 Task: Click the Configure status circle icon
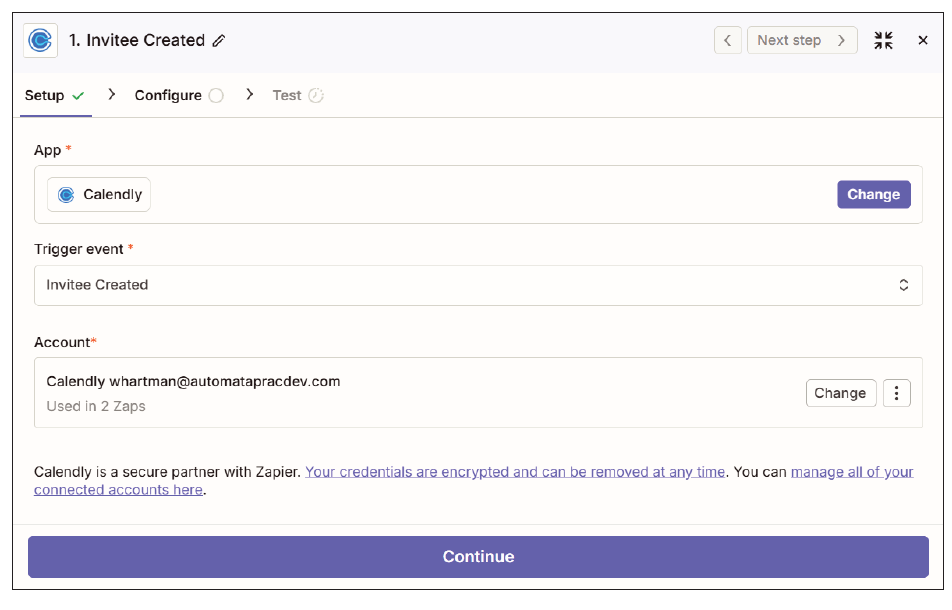coord(216,96)
